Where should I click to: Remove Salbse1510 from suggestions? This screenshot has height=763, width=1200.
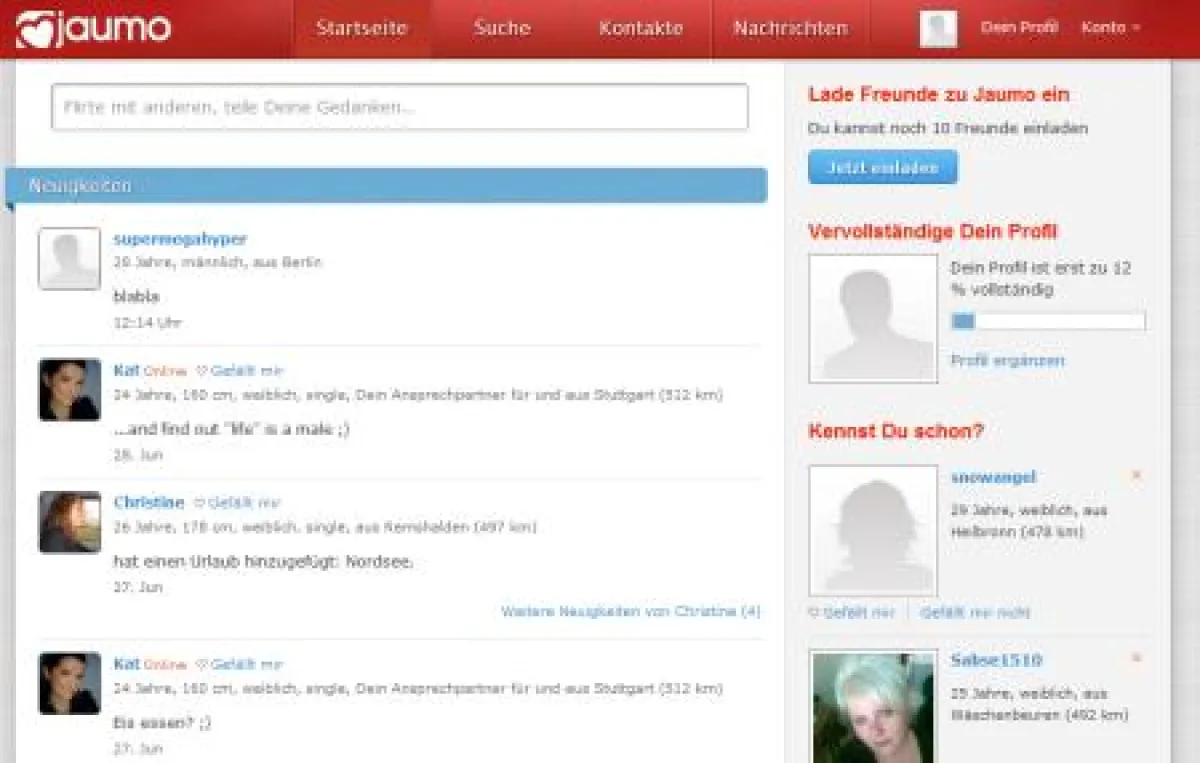pyautogui.click(x=1136, y=660)
